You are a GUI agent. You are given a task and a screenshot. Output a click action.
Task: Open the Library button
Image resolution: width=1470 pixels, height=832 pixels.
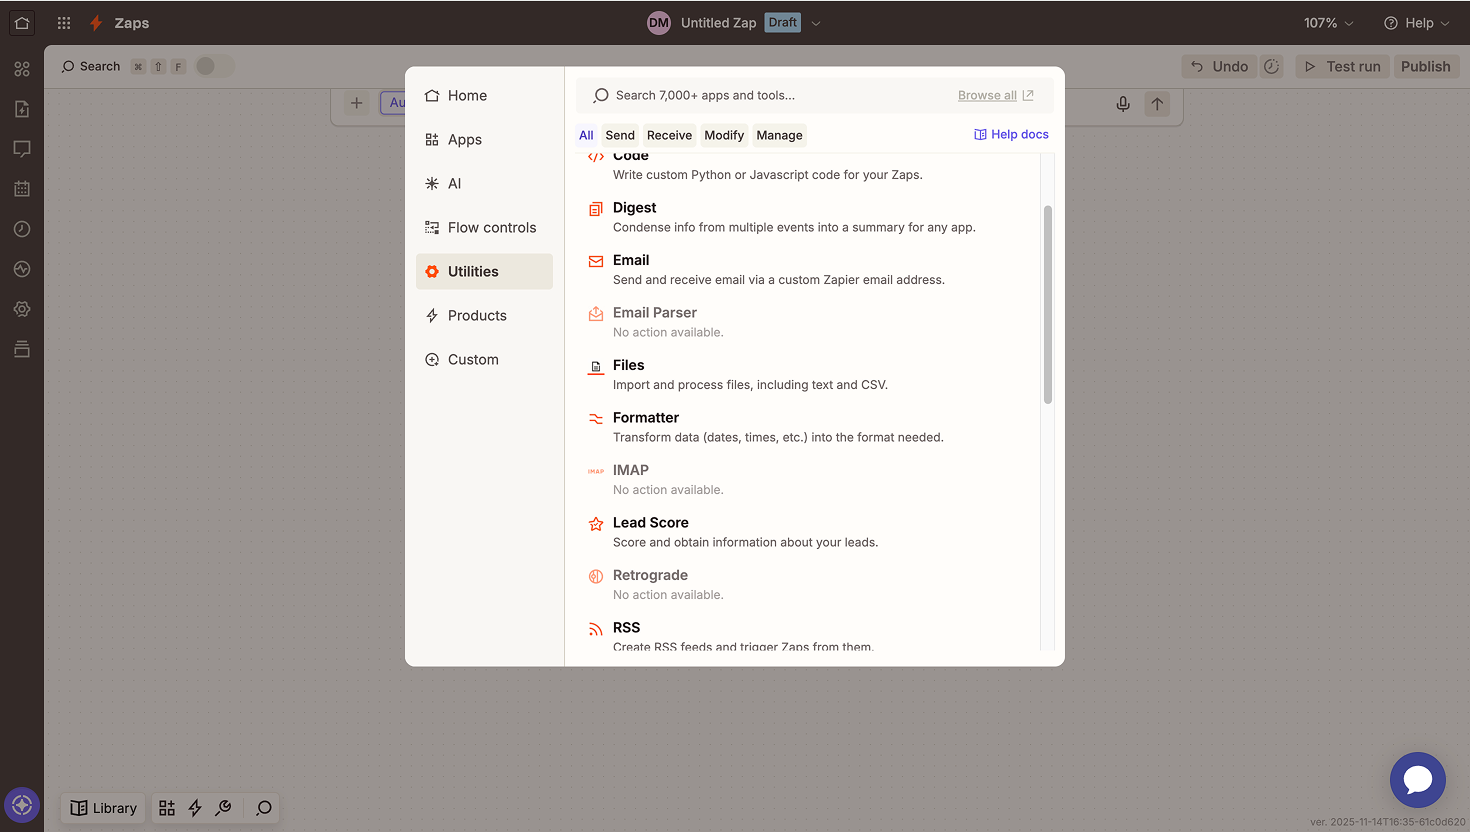tap(104, 808)
